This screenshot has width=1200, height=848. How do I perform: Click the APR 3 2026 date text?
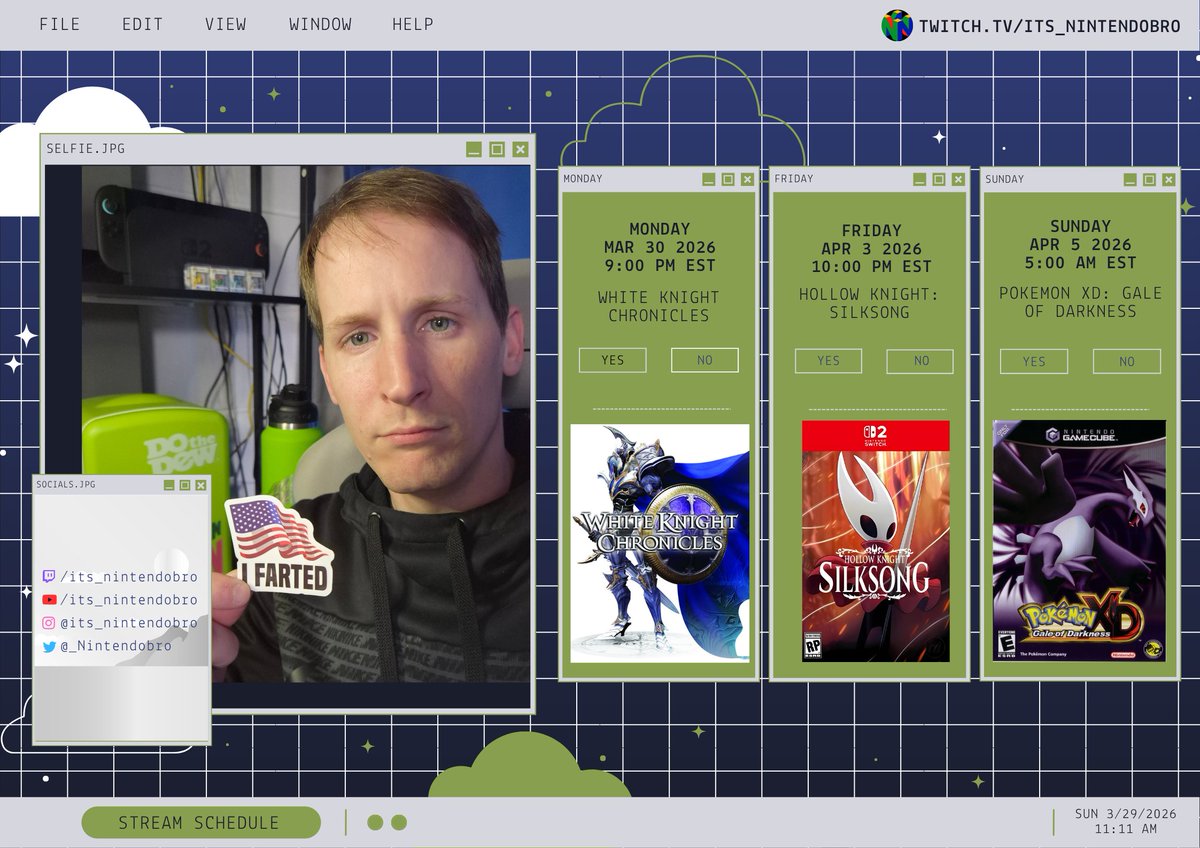tap(871, 249)
